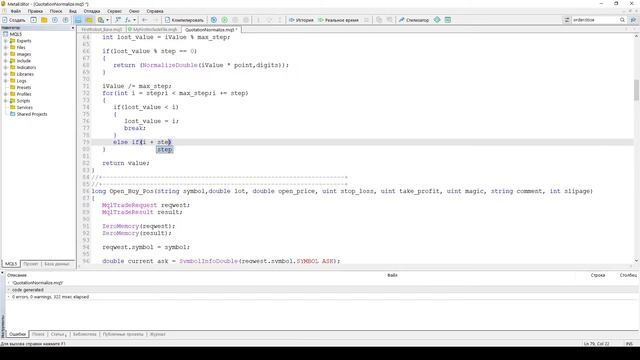
Task: Click the Создать (New) toolbar button
Action: (x=14, y=20)
